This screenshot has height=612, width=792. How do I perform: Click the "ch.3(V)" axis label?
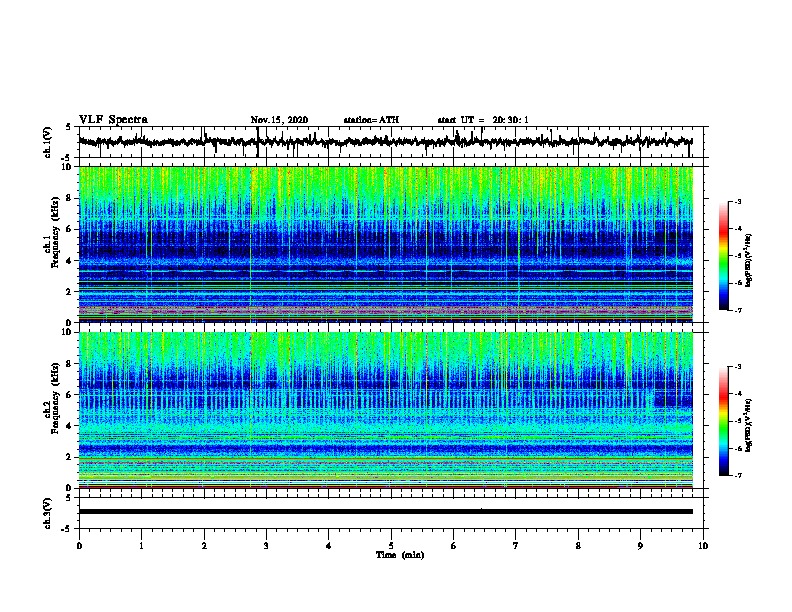pyautogui.click(x=47, y=513)
